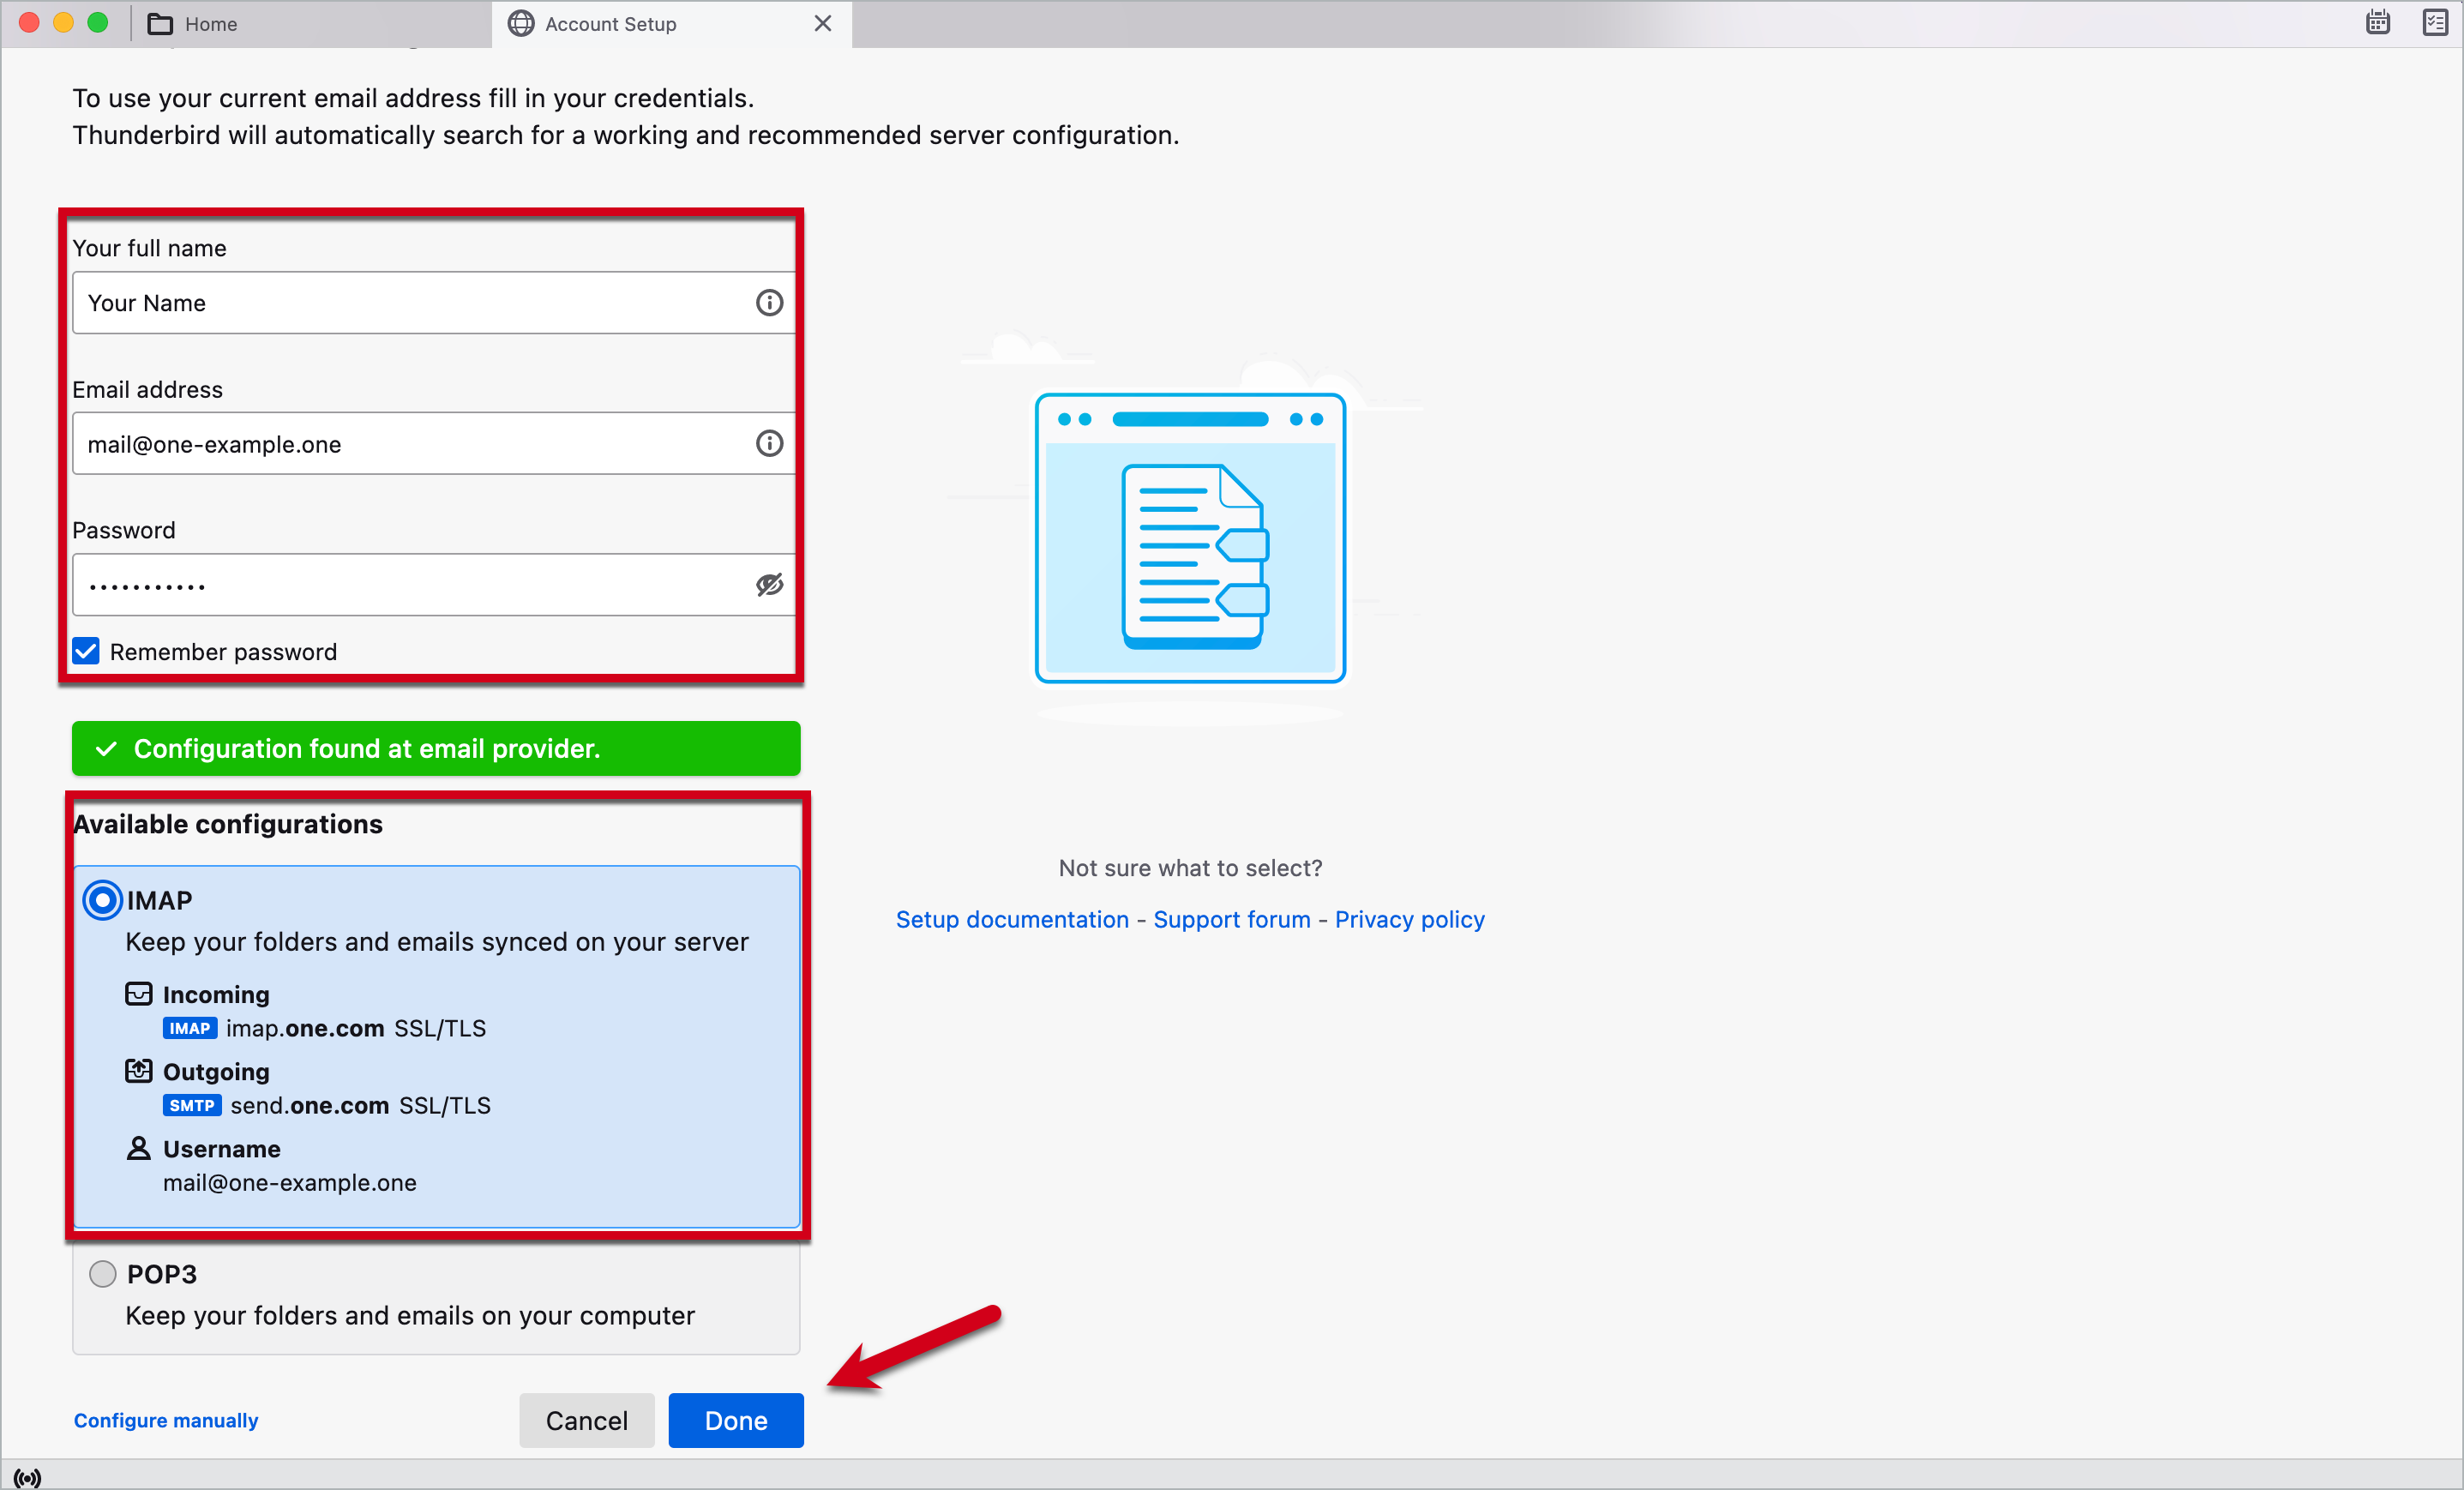Open the Setup documentation link
The height and width of the screenshot is (1490, 2464).
tap(1012, 919)
